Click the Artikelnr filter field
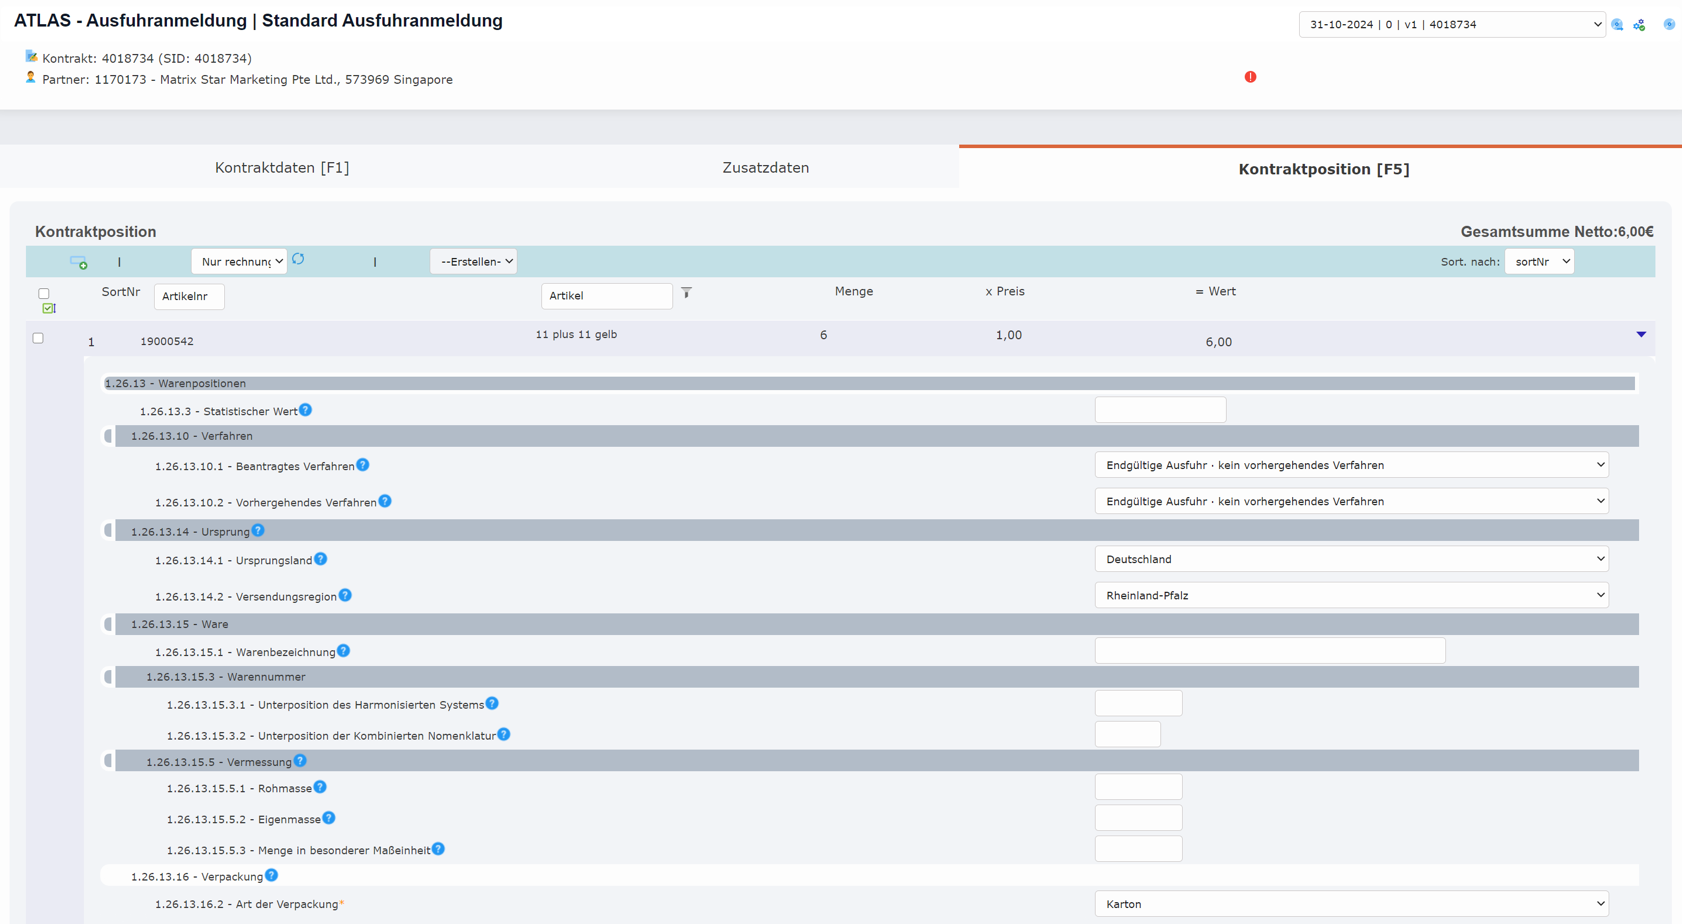This screenshot has width=1682, height=924. pyautogui.click(x=188, y=296)
